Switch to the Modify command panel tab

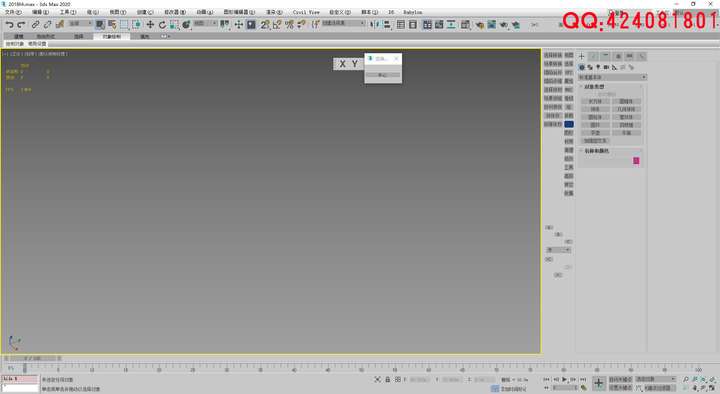594,56
